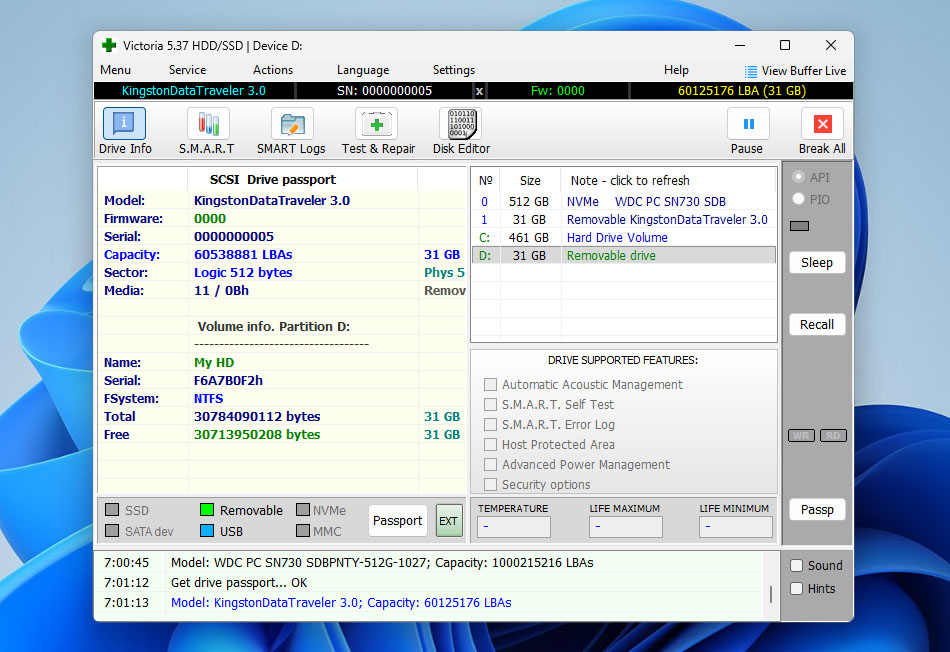Open SMART Logs from the toolbar
This screenshot has width=950, height=652.
291,124
